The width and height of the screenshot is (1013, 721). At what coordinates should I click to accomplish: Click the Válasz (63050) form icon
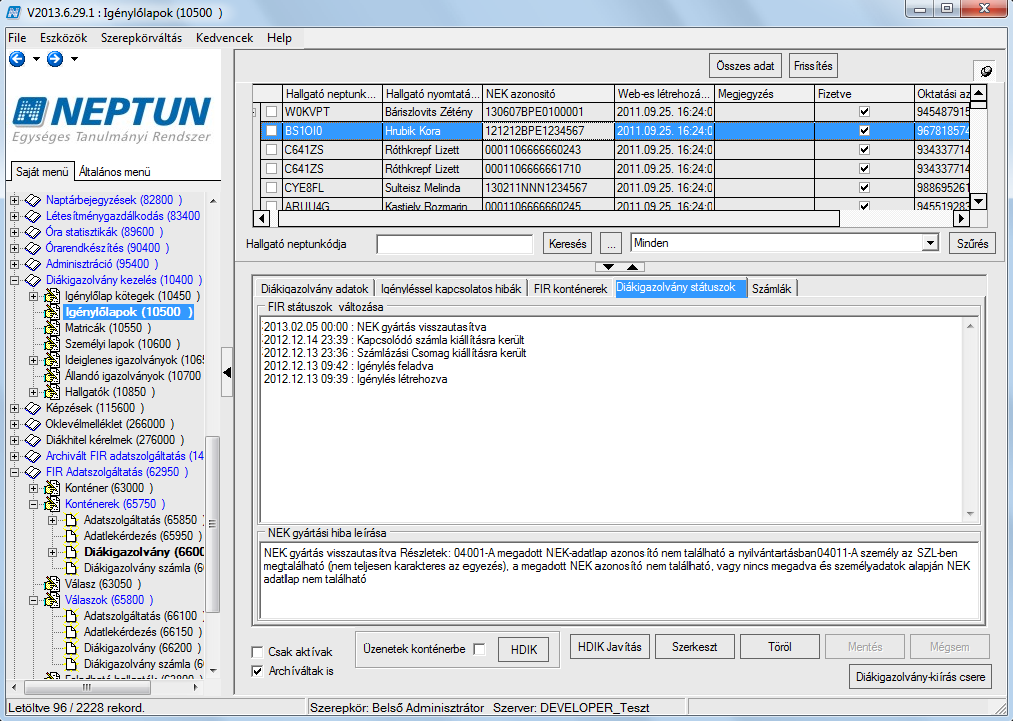click(x=52, y=584)
